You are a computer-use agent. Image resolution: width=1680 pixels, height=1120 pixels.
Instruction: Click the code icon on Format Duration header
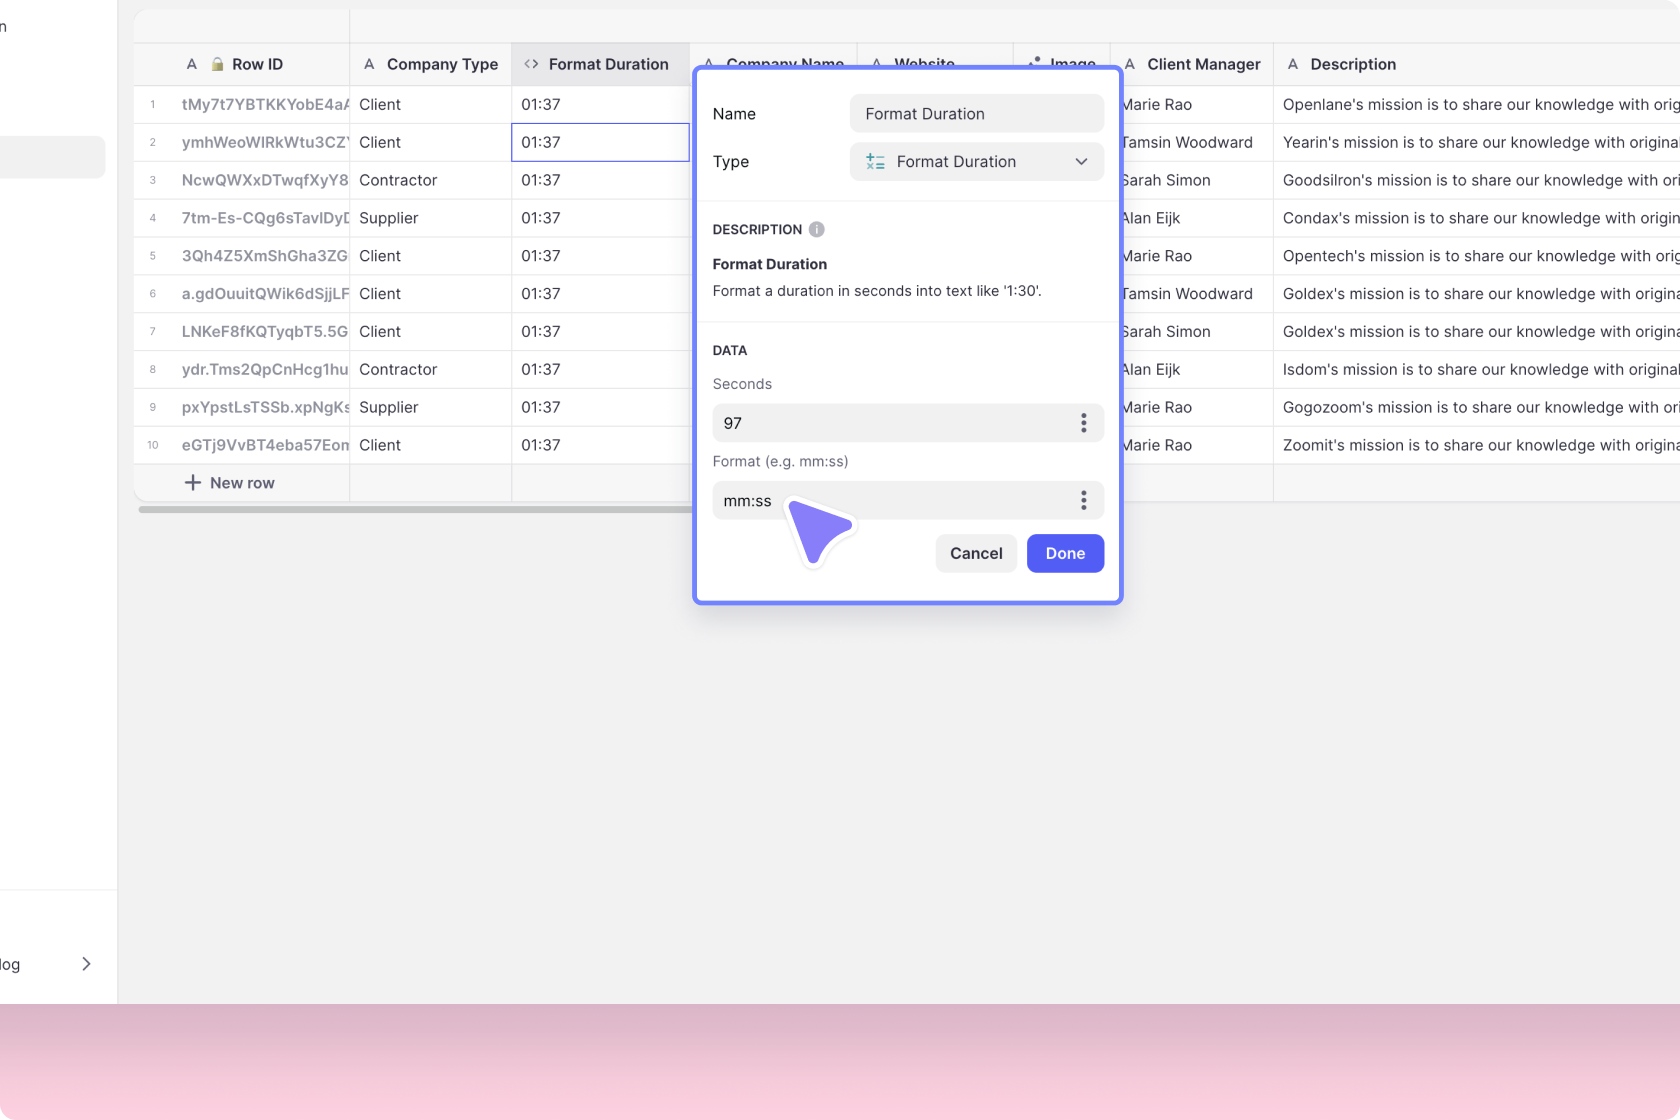(x=530, y=64)
